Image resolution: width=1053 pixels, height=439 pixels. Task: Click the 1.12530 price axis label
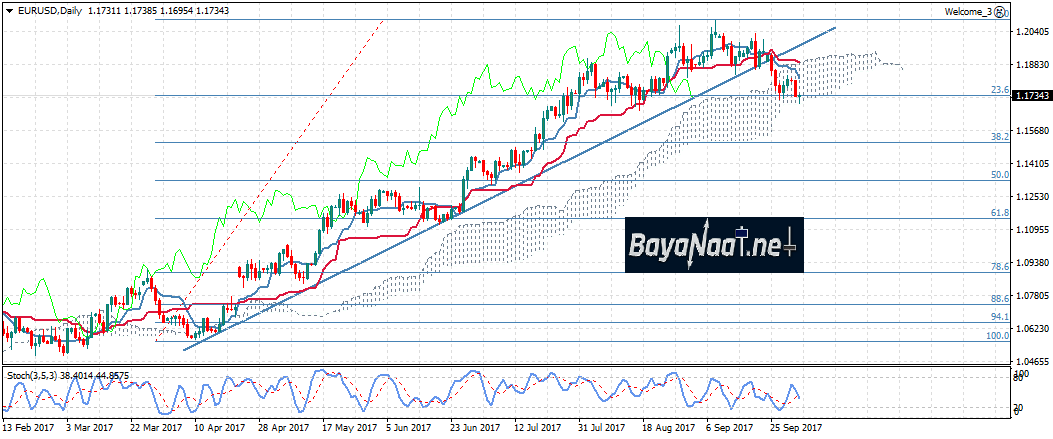click(1031, 196)
